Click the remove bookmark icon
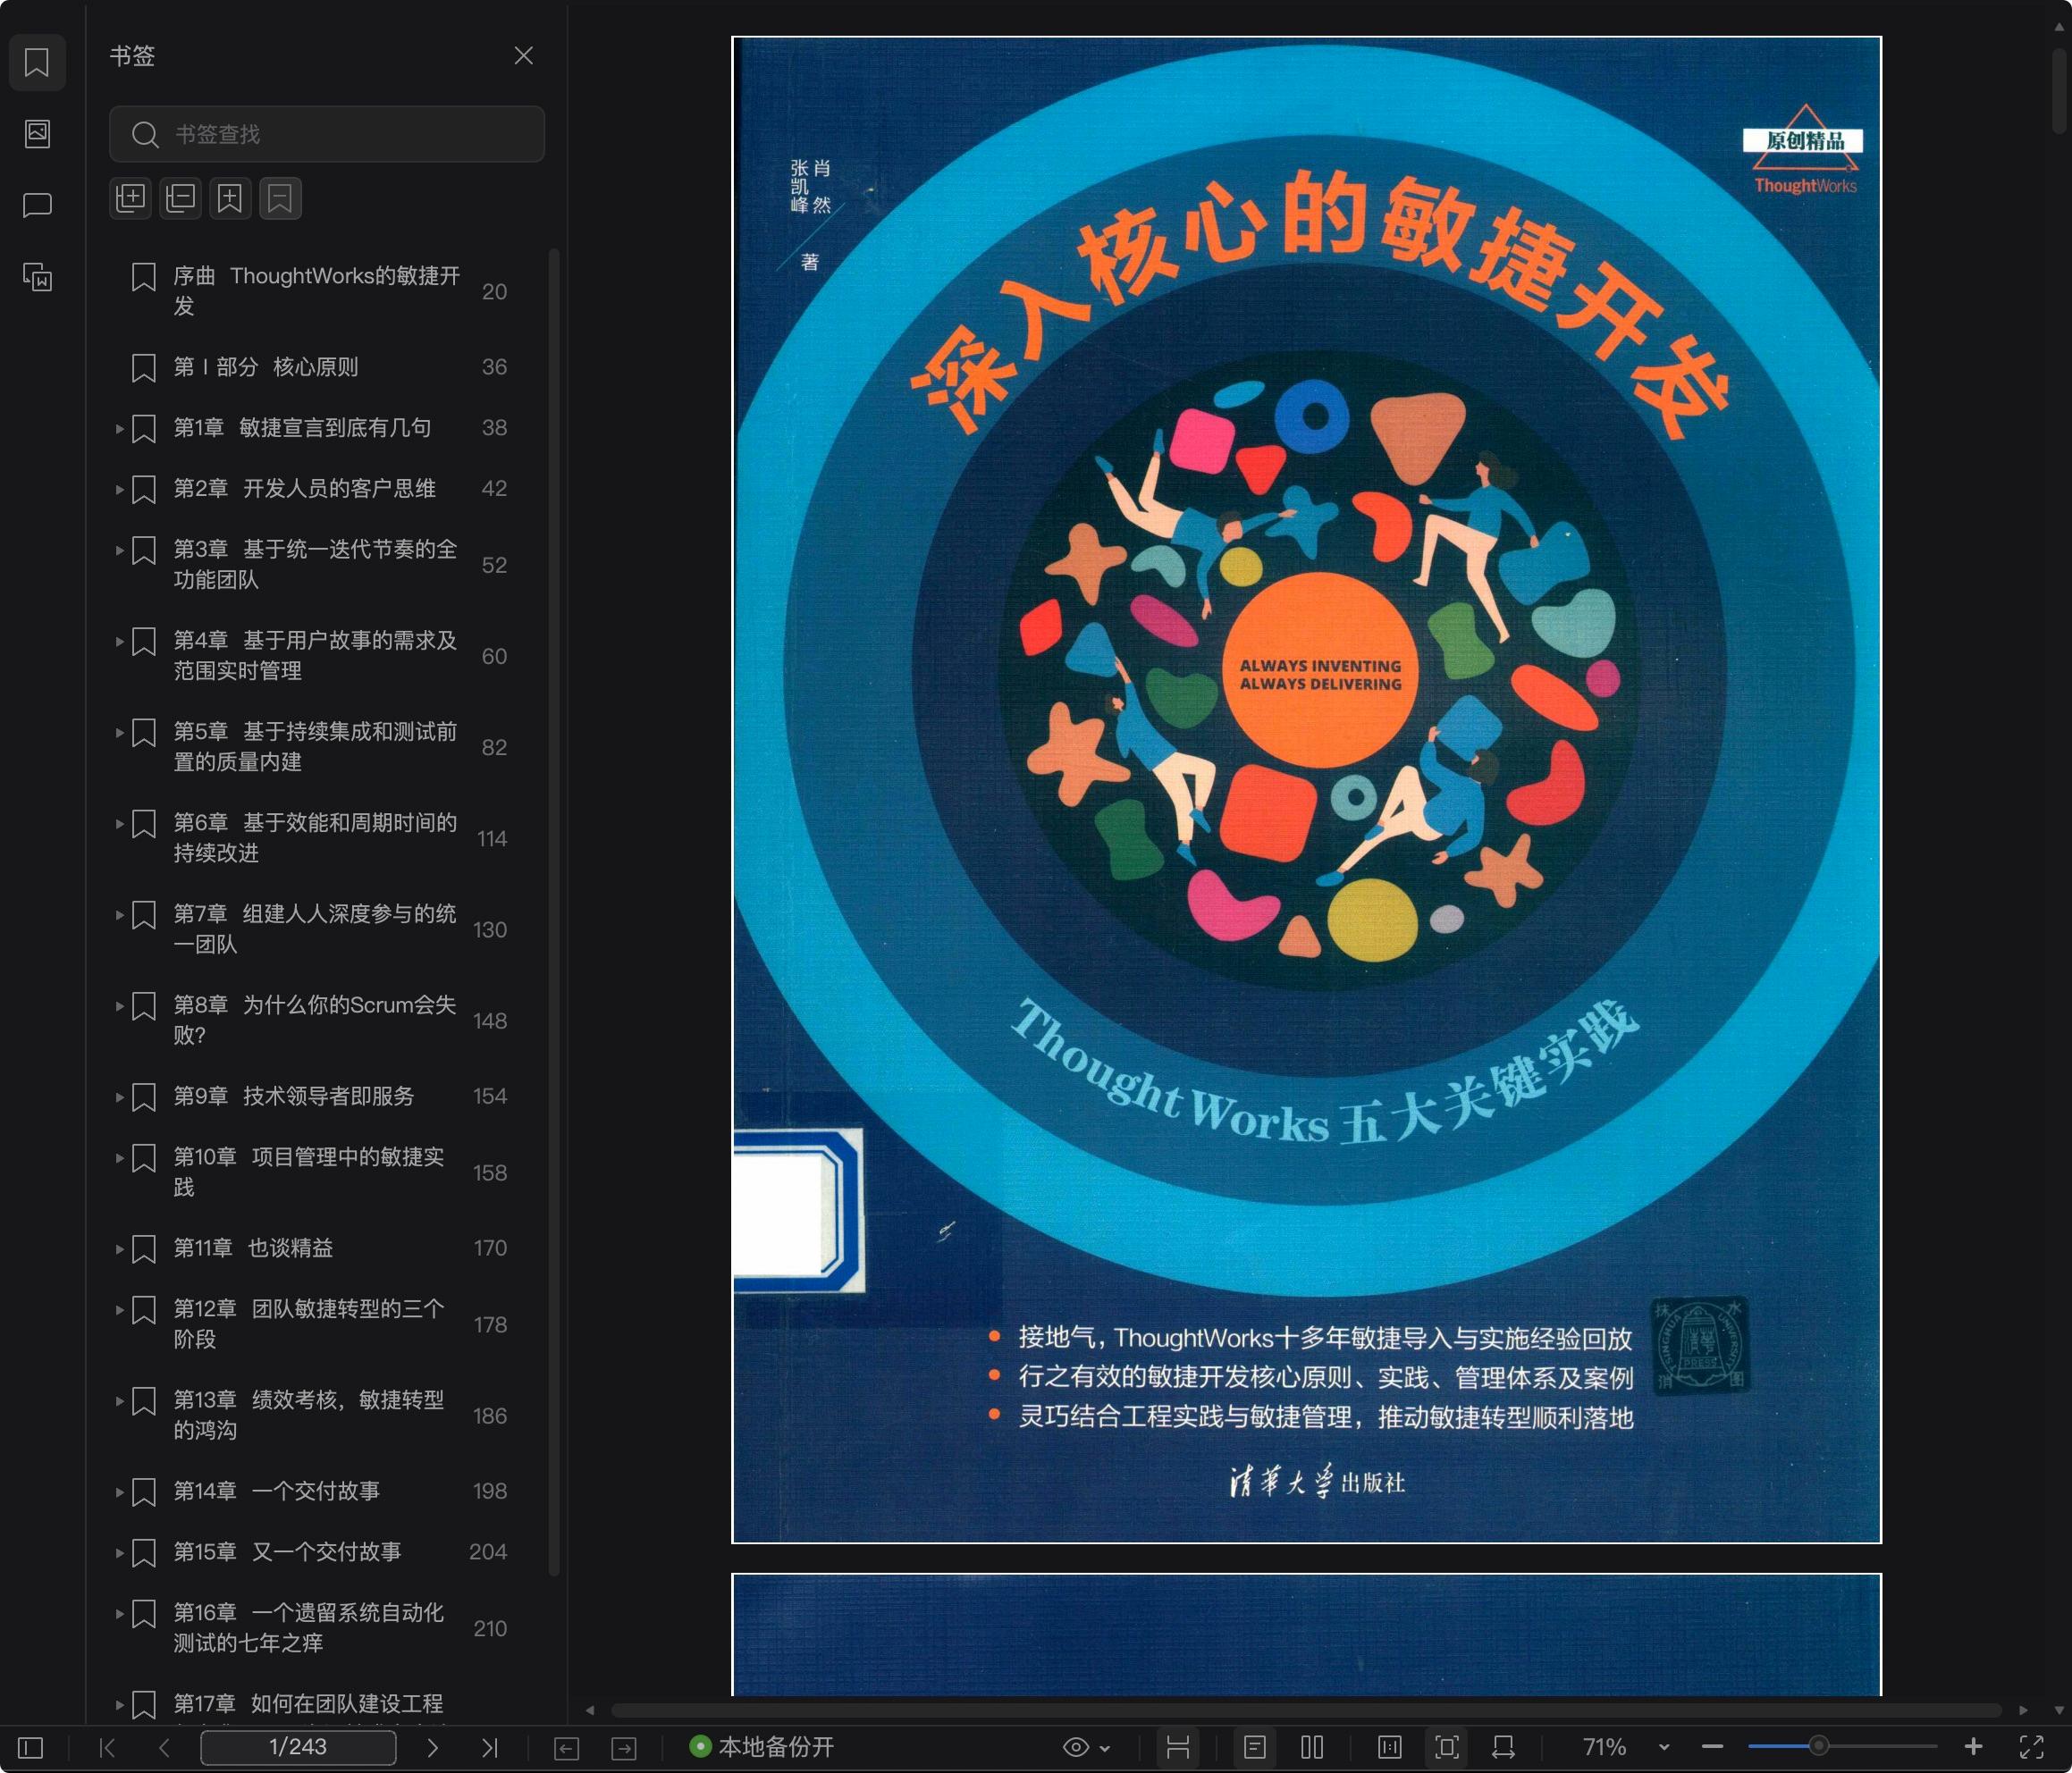Screen dimensions: 2072x1773 (x=280, y=198)
